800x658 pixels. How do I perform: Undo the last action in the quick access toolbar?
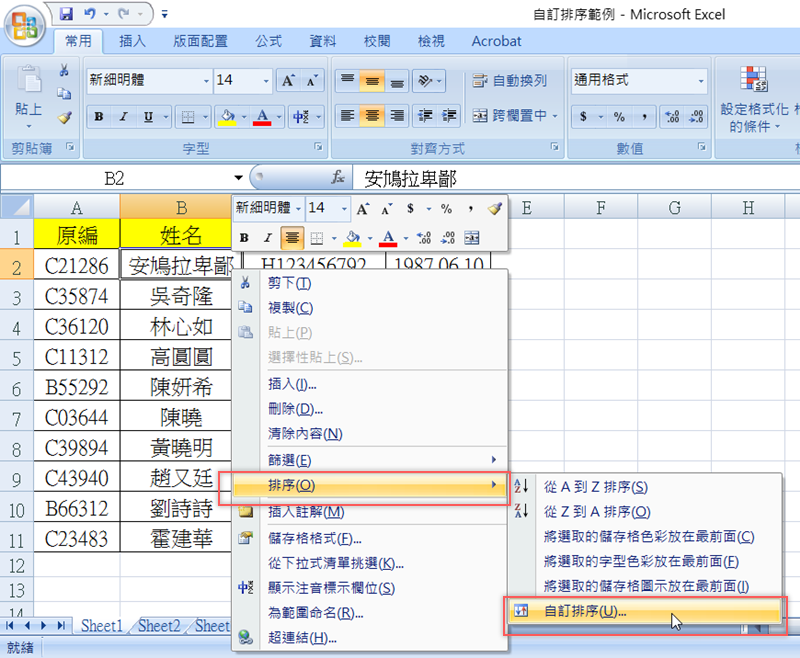(x=90, y=14)
